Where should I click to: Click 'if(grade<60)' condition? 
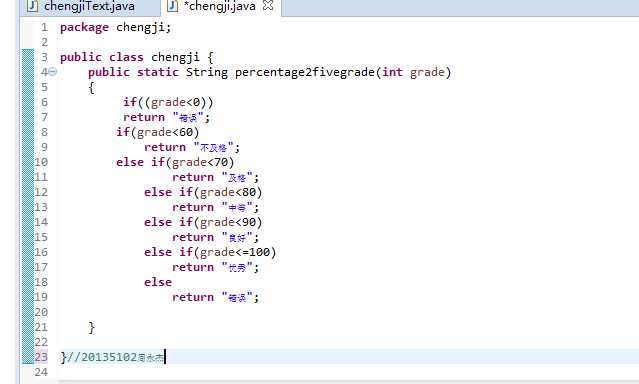pos(157,132)
